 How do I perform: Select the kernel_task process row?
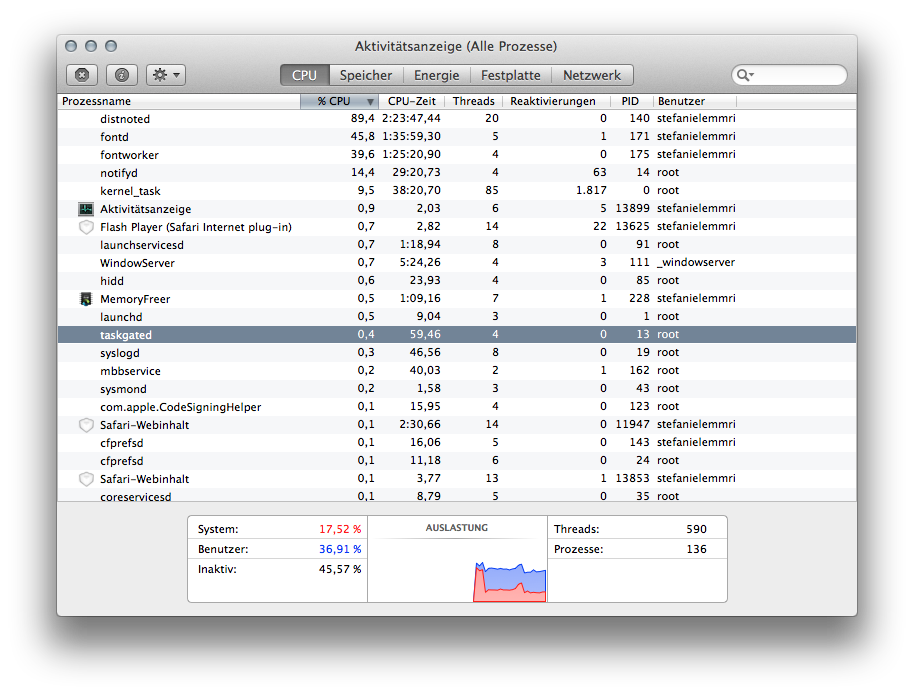pyautogui.click(x=457, y=191)
